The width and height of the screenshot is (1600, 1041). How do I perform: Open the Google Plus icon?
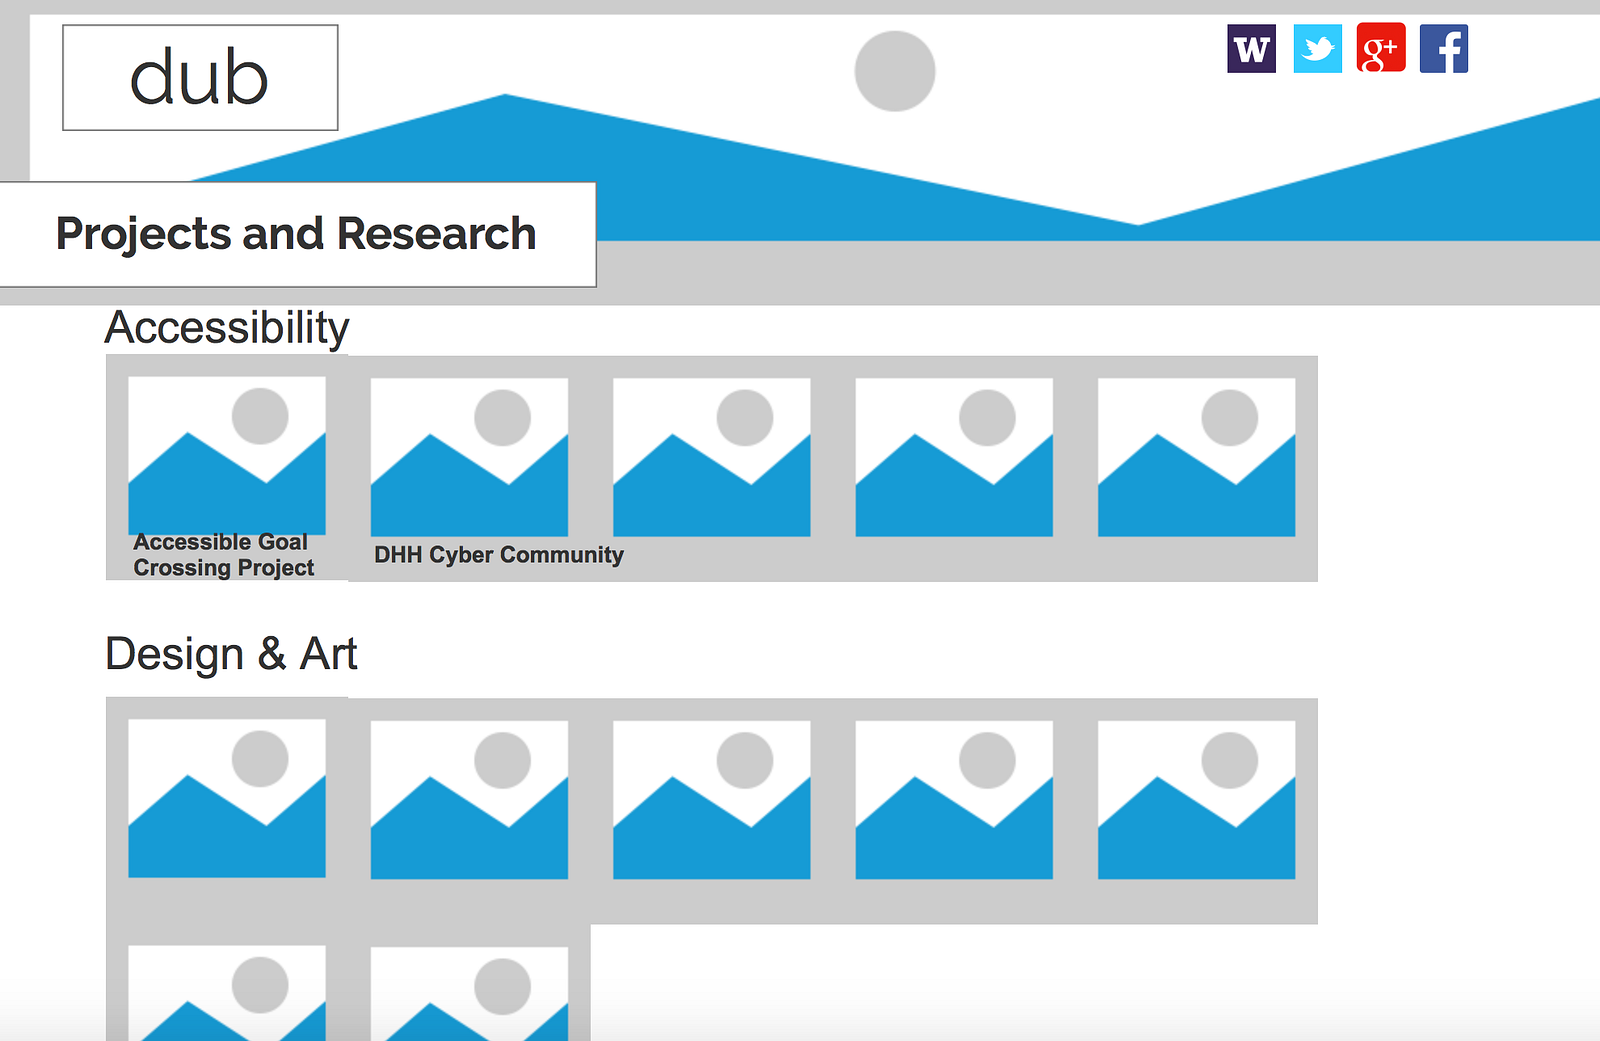click(1381, 49)
